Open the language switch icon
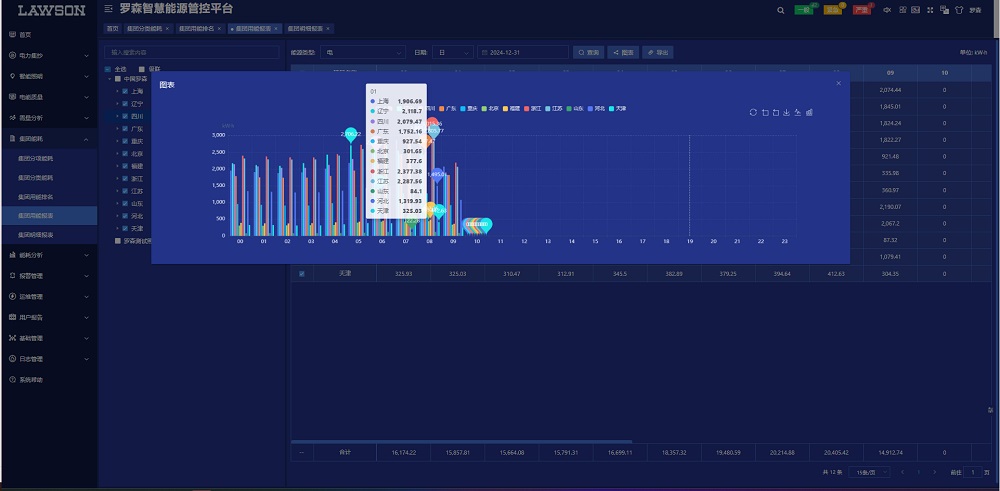 pyautogui.click(x=945, y=10)
